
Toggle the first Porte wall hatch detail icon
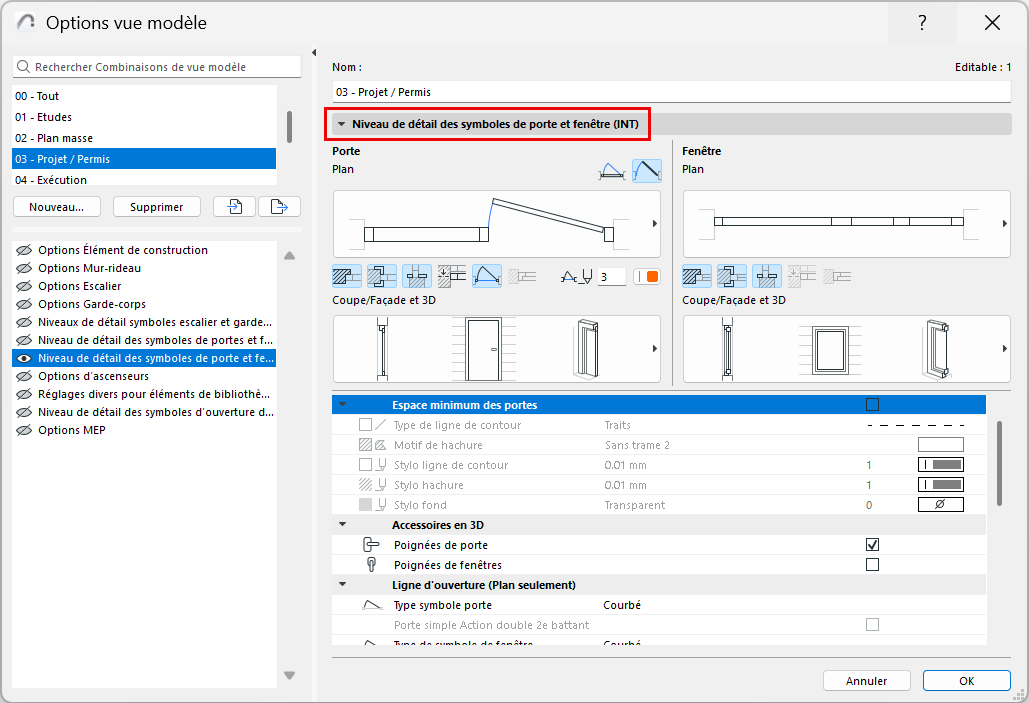click(347, 276)
